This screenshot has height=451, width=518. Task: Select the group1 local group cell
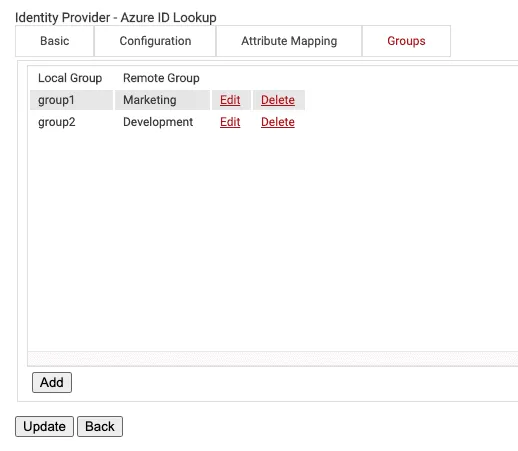(71, 100)
